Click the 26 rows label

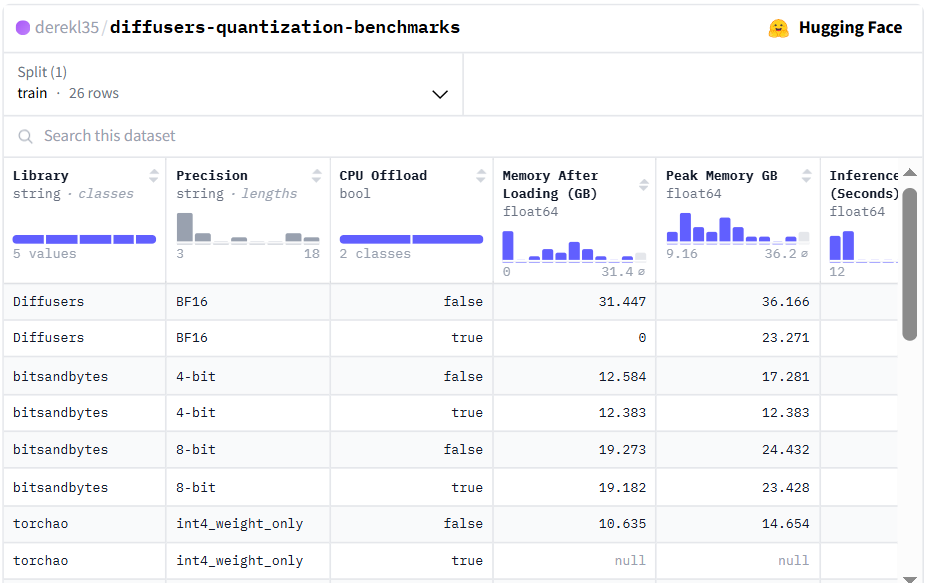[94, 93]
